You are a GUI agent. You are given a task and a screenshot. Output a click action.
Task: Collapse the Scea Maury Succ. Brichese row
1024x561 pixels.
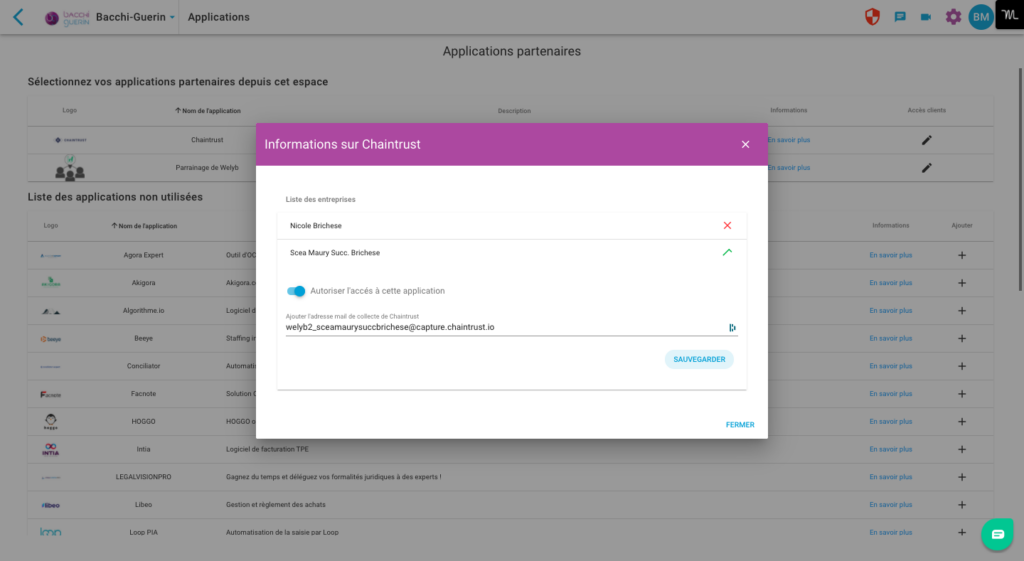point(727,252)
